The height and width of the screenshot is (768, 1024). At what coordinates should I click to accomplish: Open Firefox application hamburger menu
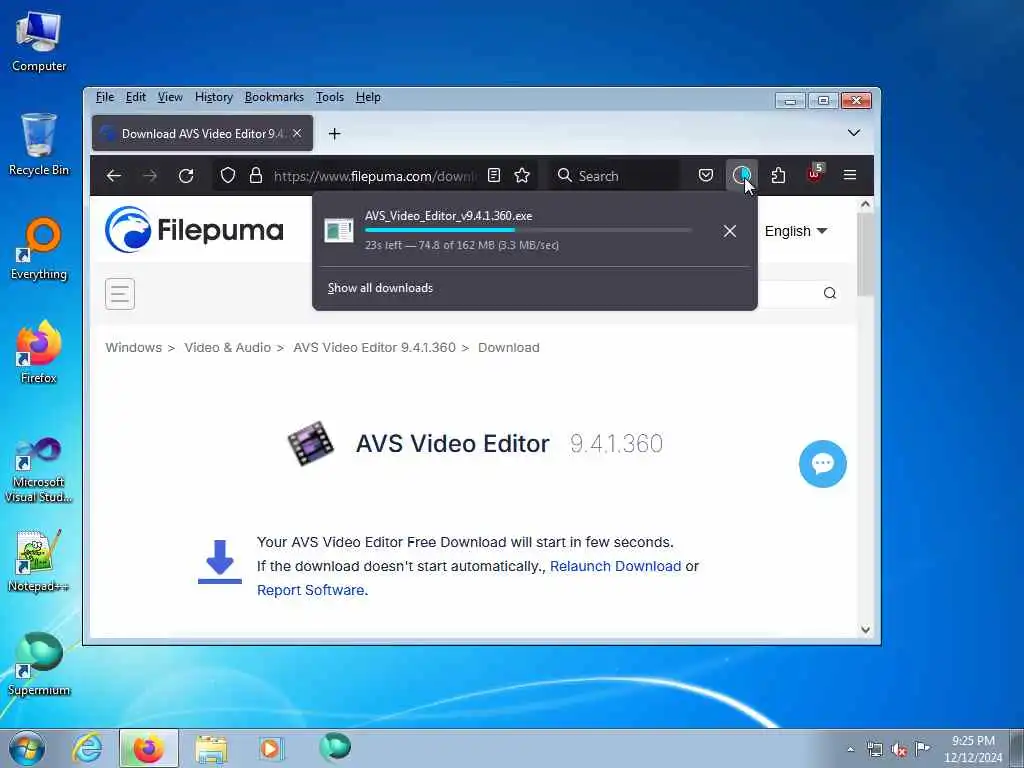pos(850,175)
